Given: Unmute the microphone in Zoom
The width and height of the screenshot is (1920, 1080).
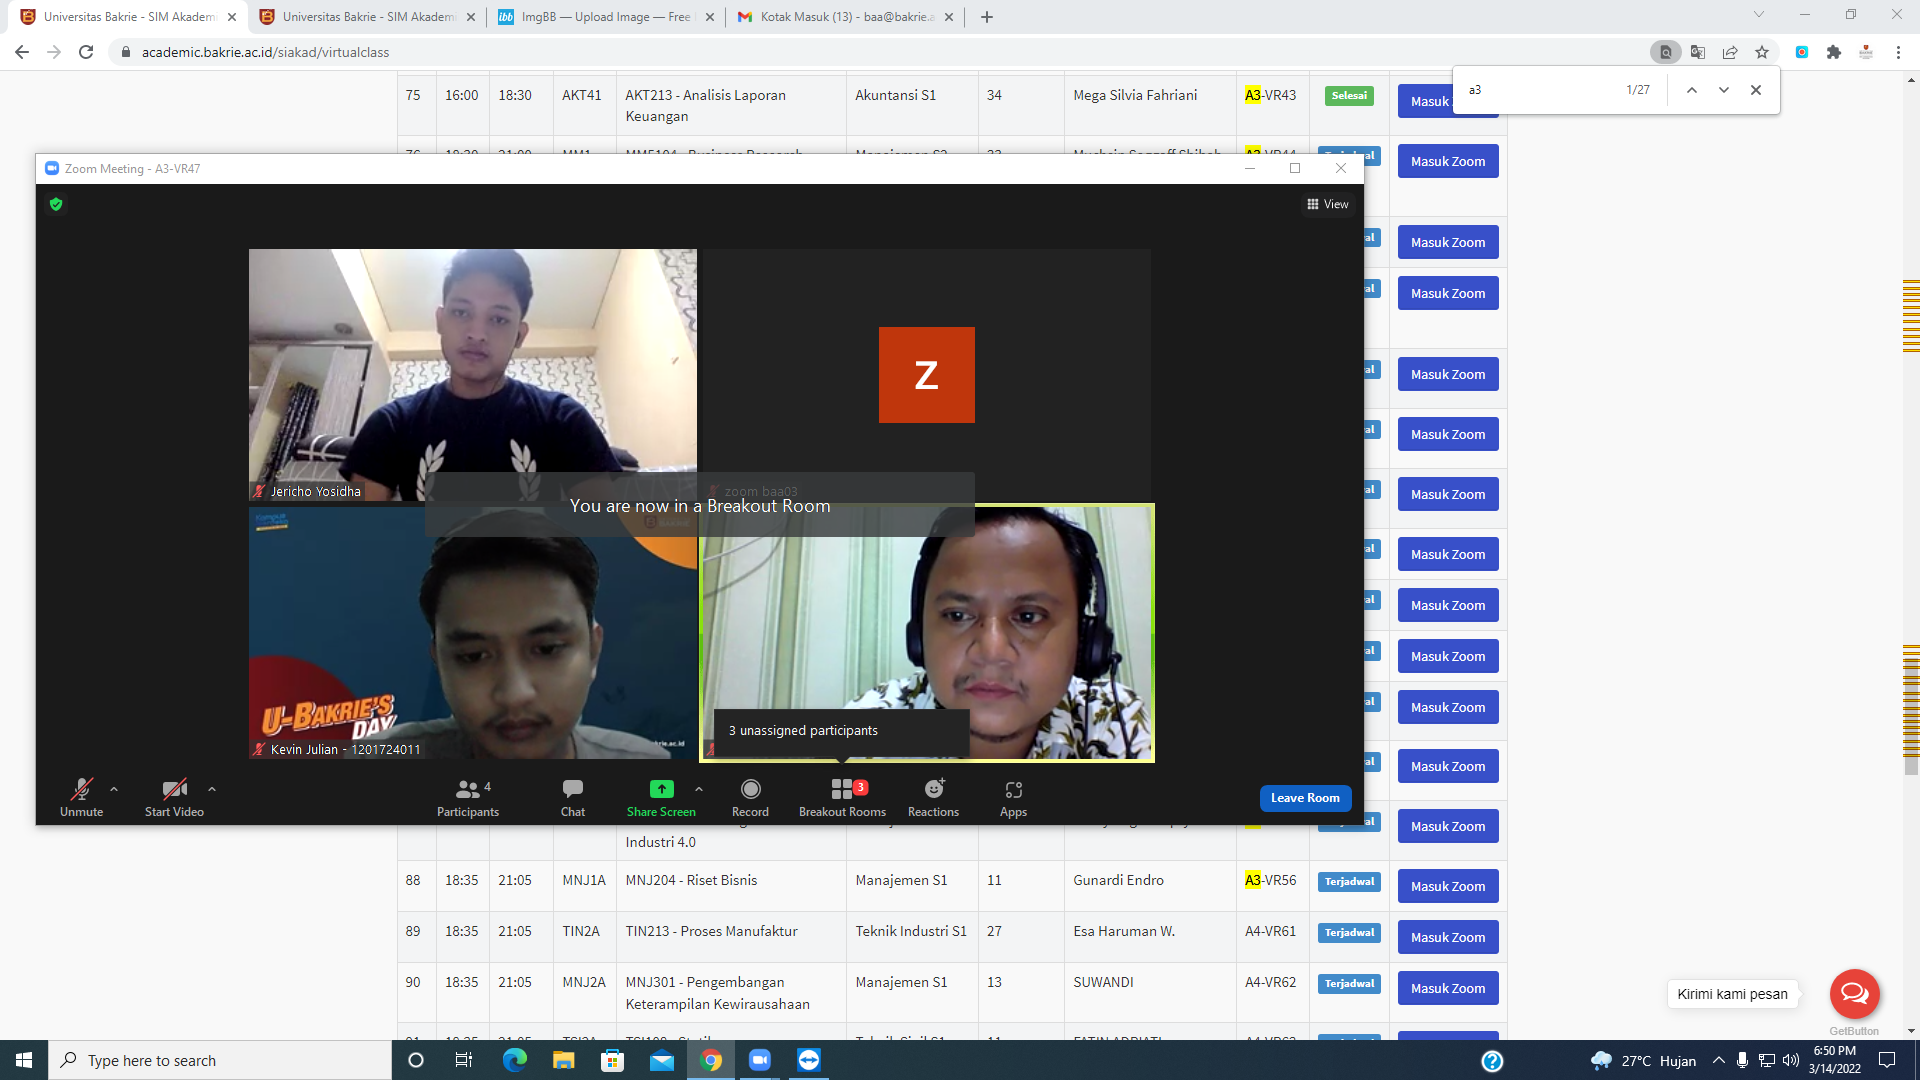Looking at the screenshot, I should pos(81,797).
